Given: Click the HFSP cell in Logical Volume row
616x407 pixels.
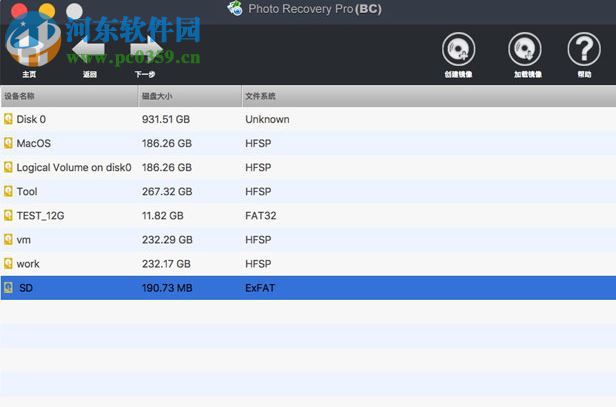Looking at the screenshot, I should (x=258, y=167).
